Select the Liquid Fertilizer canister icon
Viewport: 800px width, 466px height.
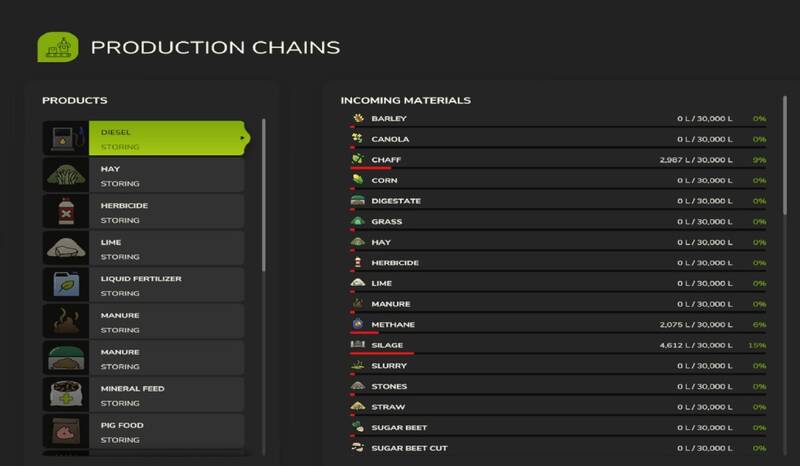[65, 284]
